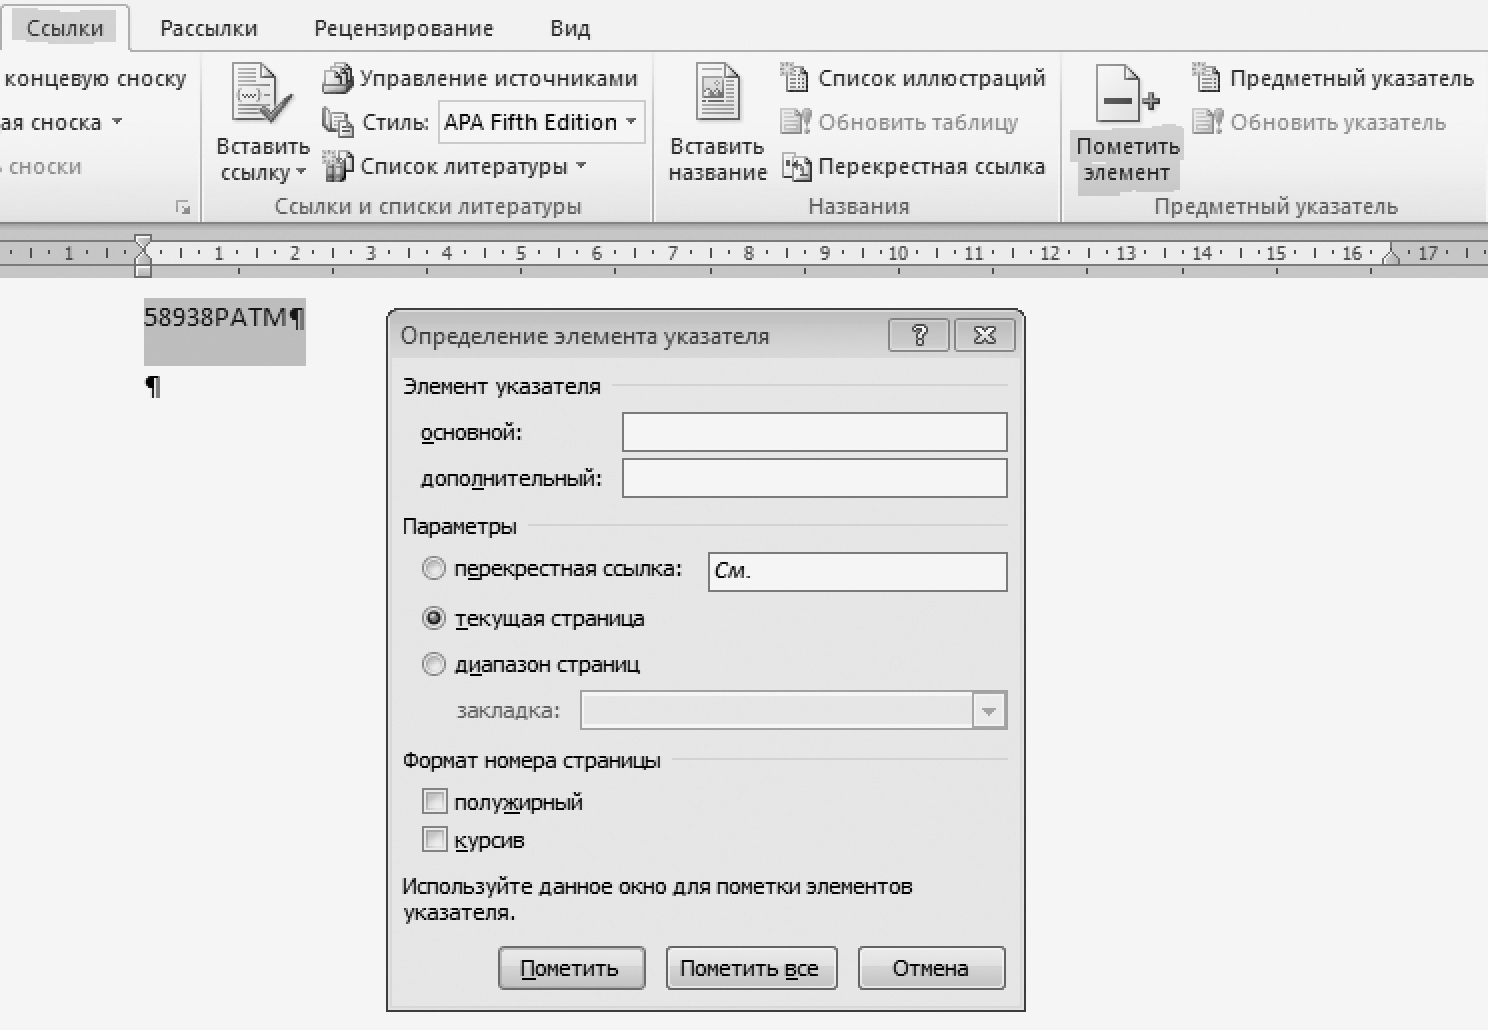This screenshot has height=1030, width=1488.
Task: Tick the курсив checkbox
Action: (435, 840)
